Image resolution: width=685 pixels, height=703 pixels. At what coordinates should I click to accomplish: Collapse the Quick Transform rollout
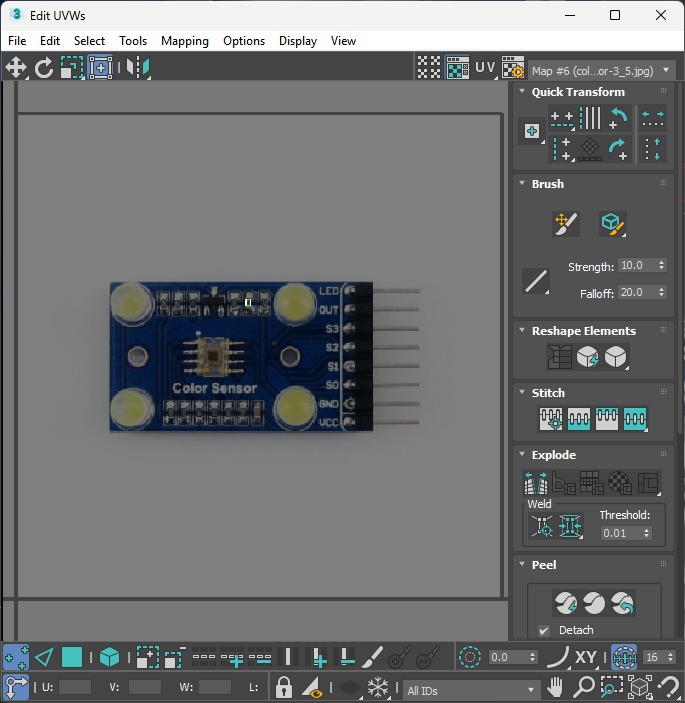click(522, 91)
